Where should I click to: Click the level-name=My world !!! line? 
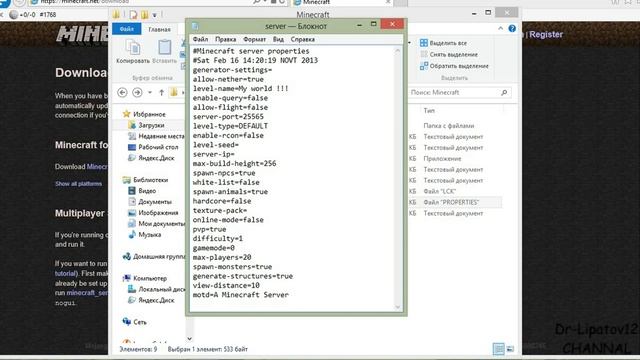point(240,89)
